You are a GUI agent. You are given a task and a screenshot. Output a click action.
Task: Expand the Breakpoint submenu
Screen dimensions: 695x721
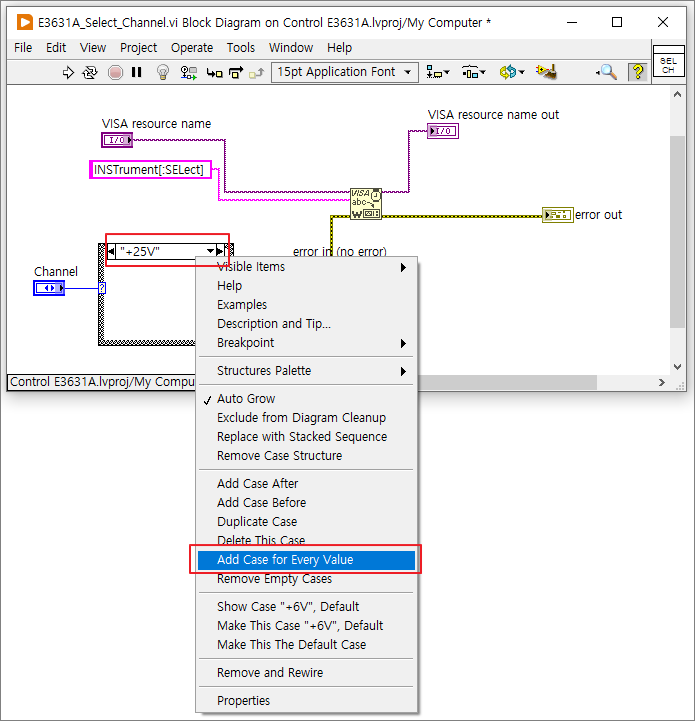(x=307, y=343)
